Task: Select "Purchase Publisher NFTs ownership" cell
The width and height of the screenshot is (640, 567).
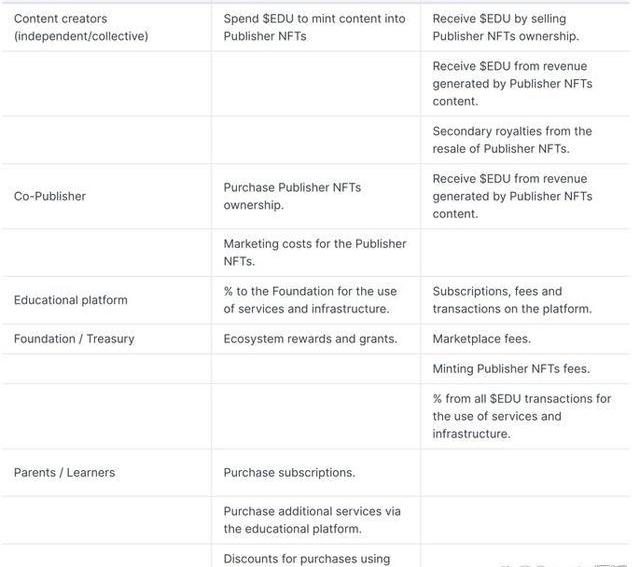Action: [x=292, y=196]
